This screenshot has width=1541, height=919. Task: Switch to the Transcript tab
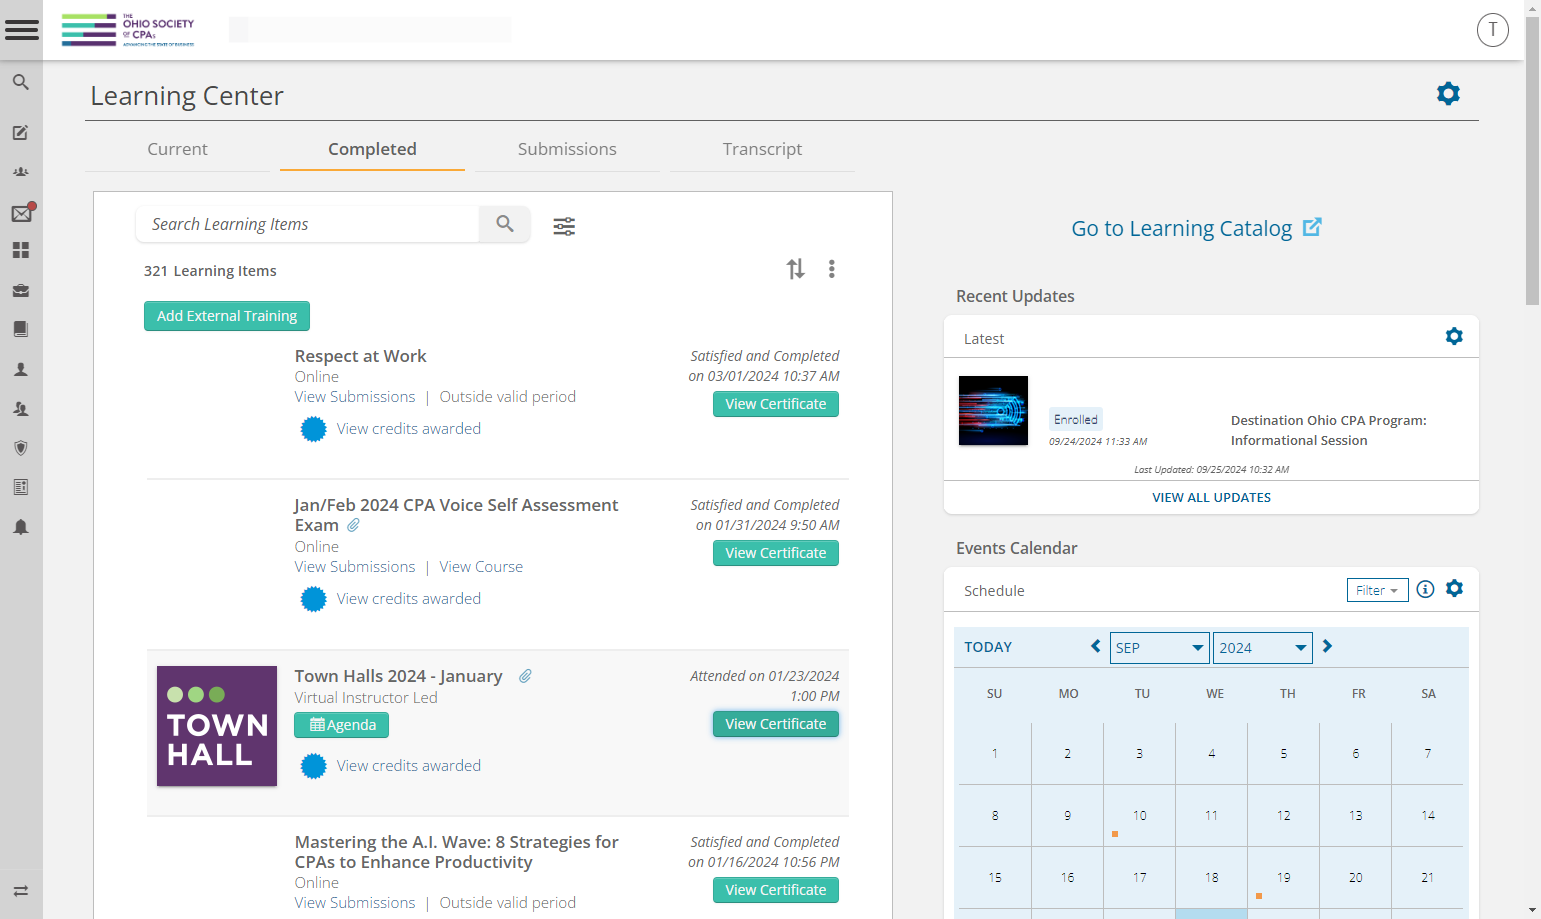(762, 149)
